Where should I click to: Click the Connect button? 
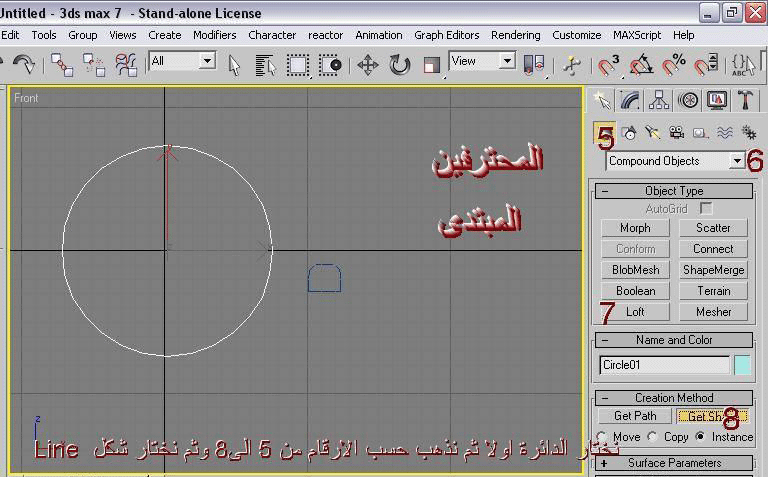(x=713, y=249)
